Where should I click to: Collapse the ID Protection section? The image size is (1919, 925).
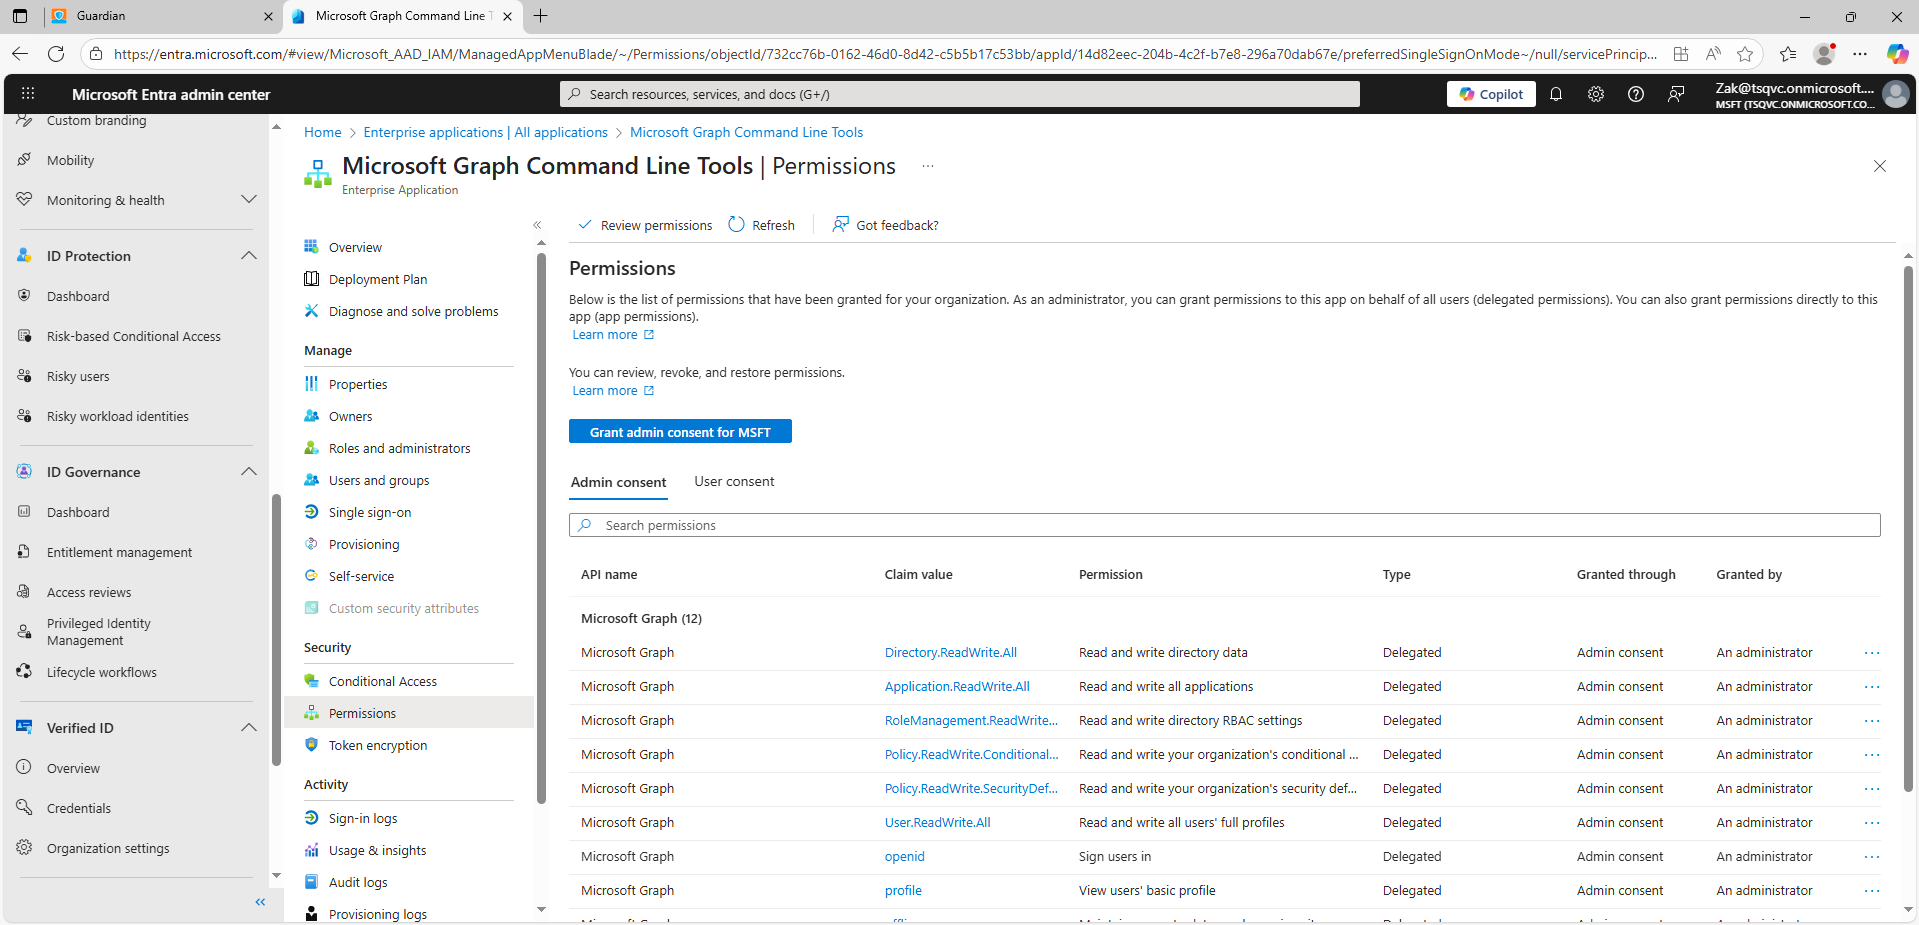249,256
